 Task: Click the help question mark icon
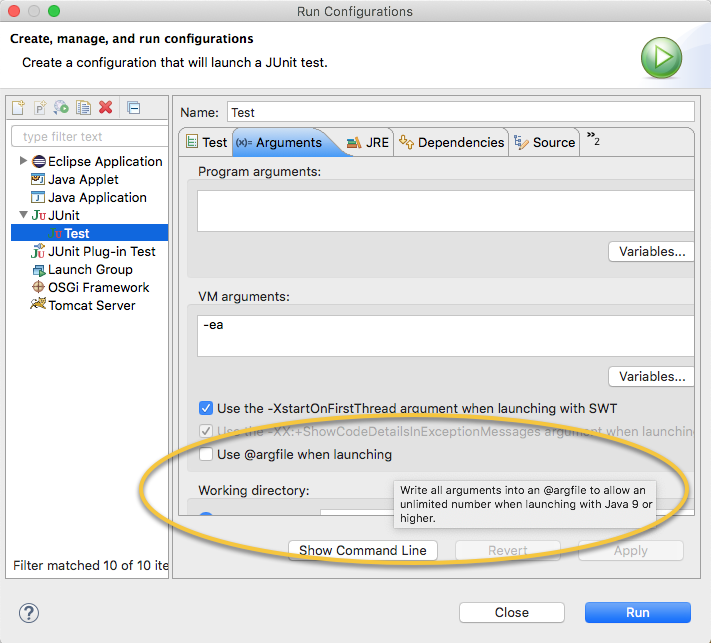point(29,613)
